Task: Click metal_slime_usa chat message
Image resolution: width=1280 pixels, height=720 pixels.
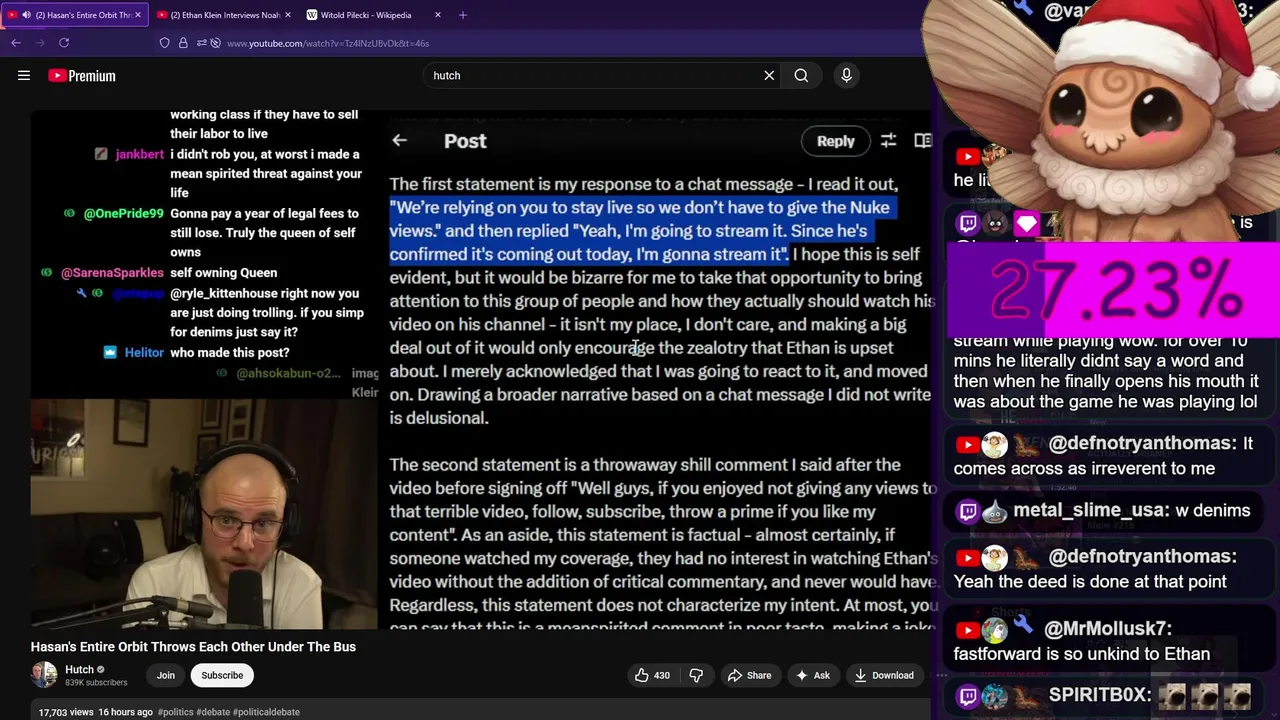Action: [1104, 510]
